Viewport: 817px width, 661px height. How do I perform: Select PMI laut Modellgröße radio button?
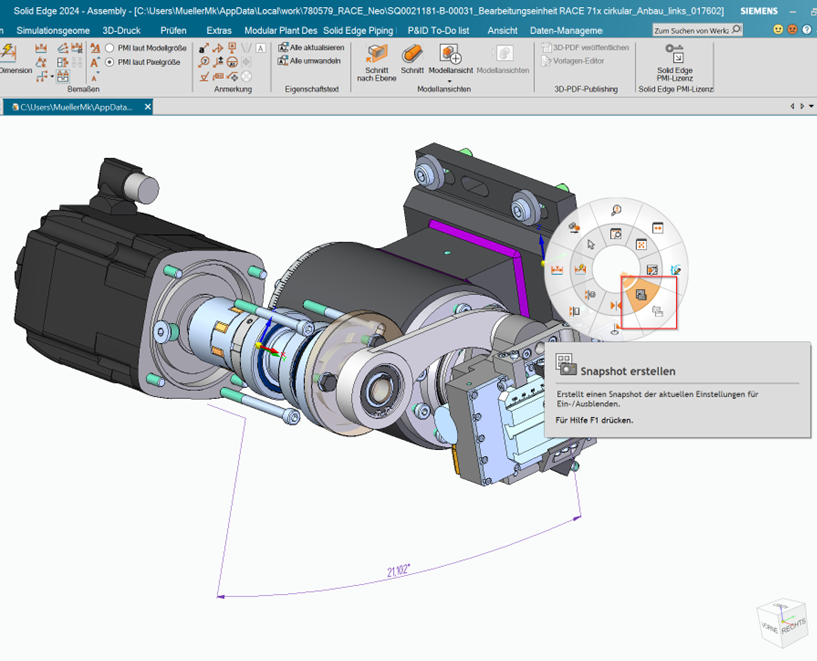(109, 48)
